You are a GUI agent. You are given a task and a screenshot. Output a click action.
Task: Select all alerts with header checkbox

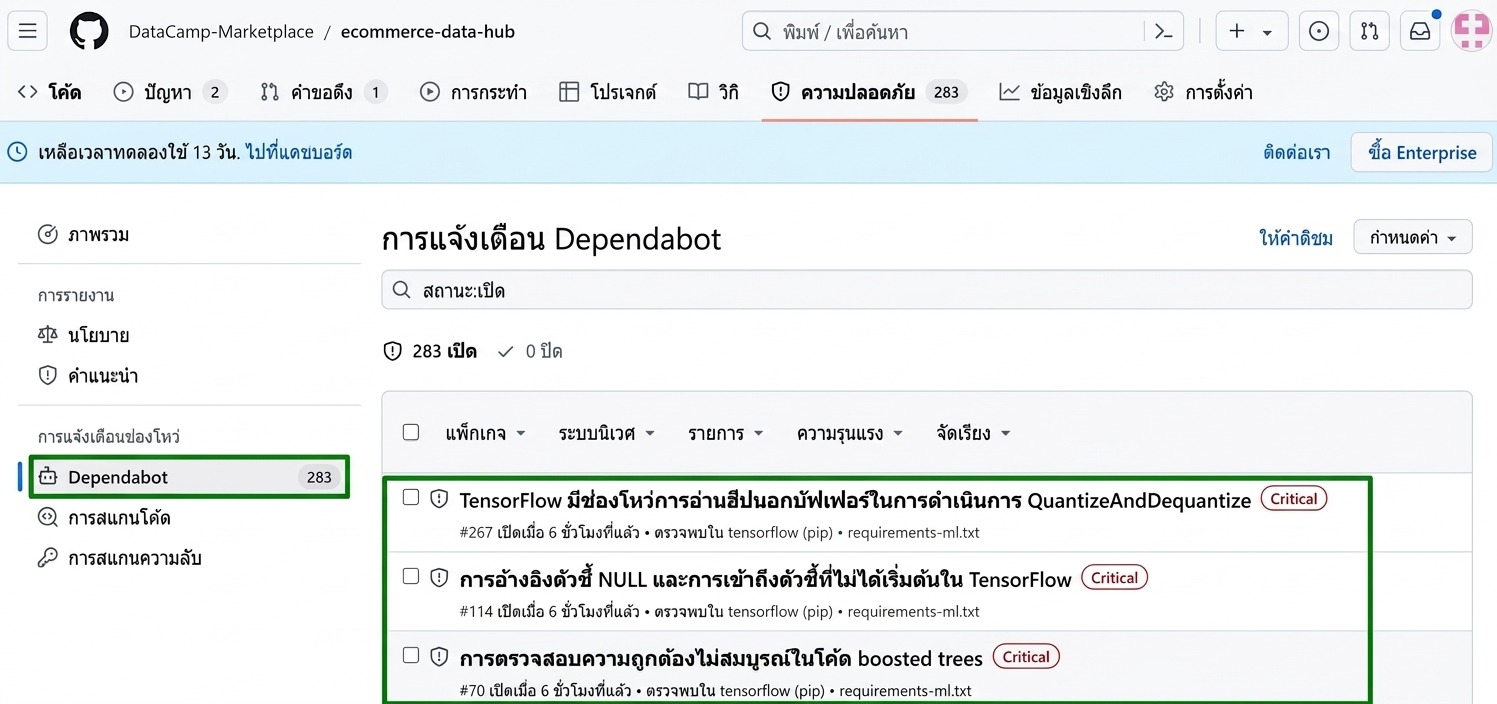(411, 433)
